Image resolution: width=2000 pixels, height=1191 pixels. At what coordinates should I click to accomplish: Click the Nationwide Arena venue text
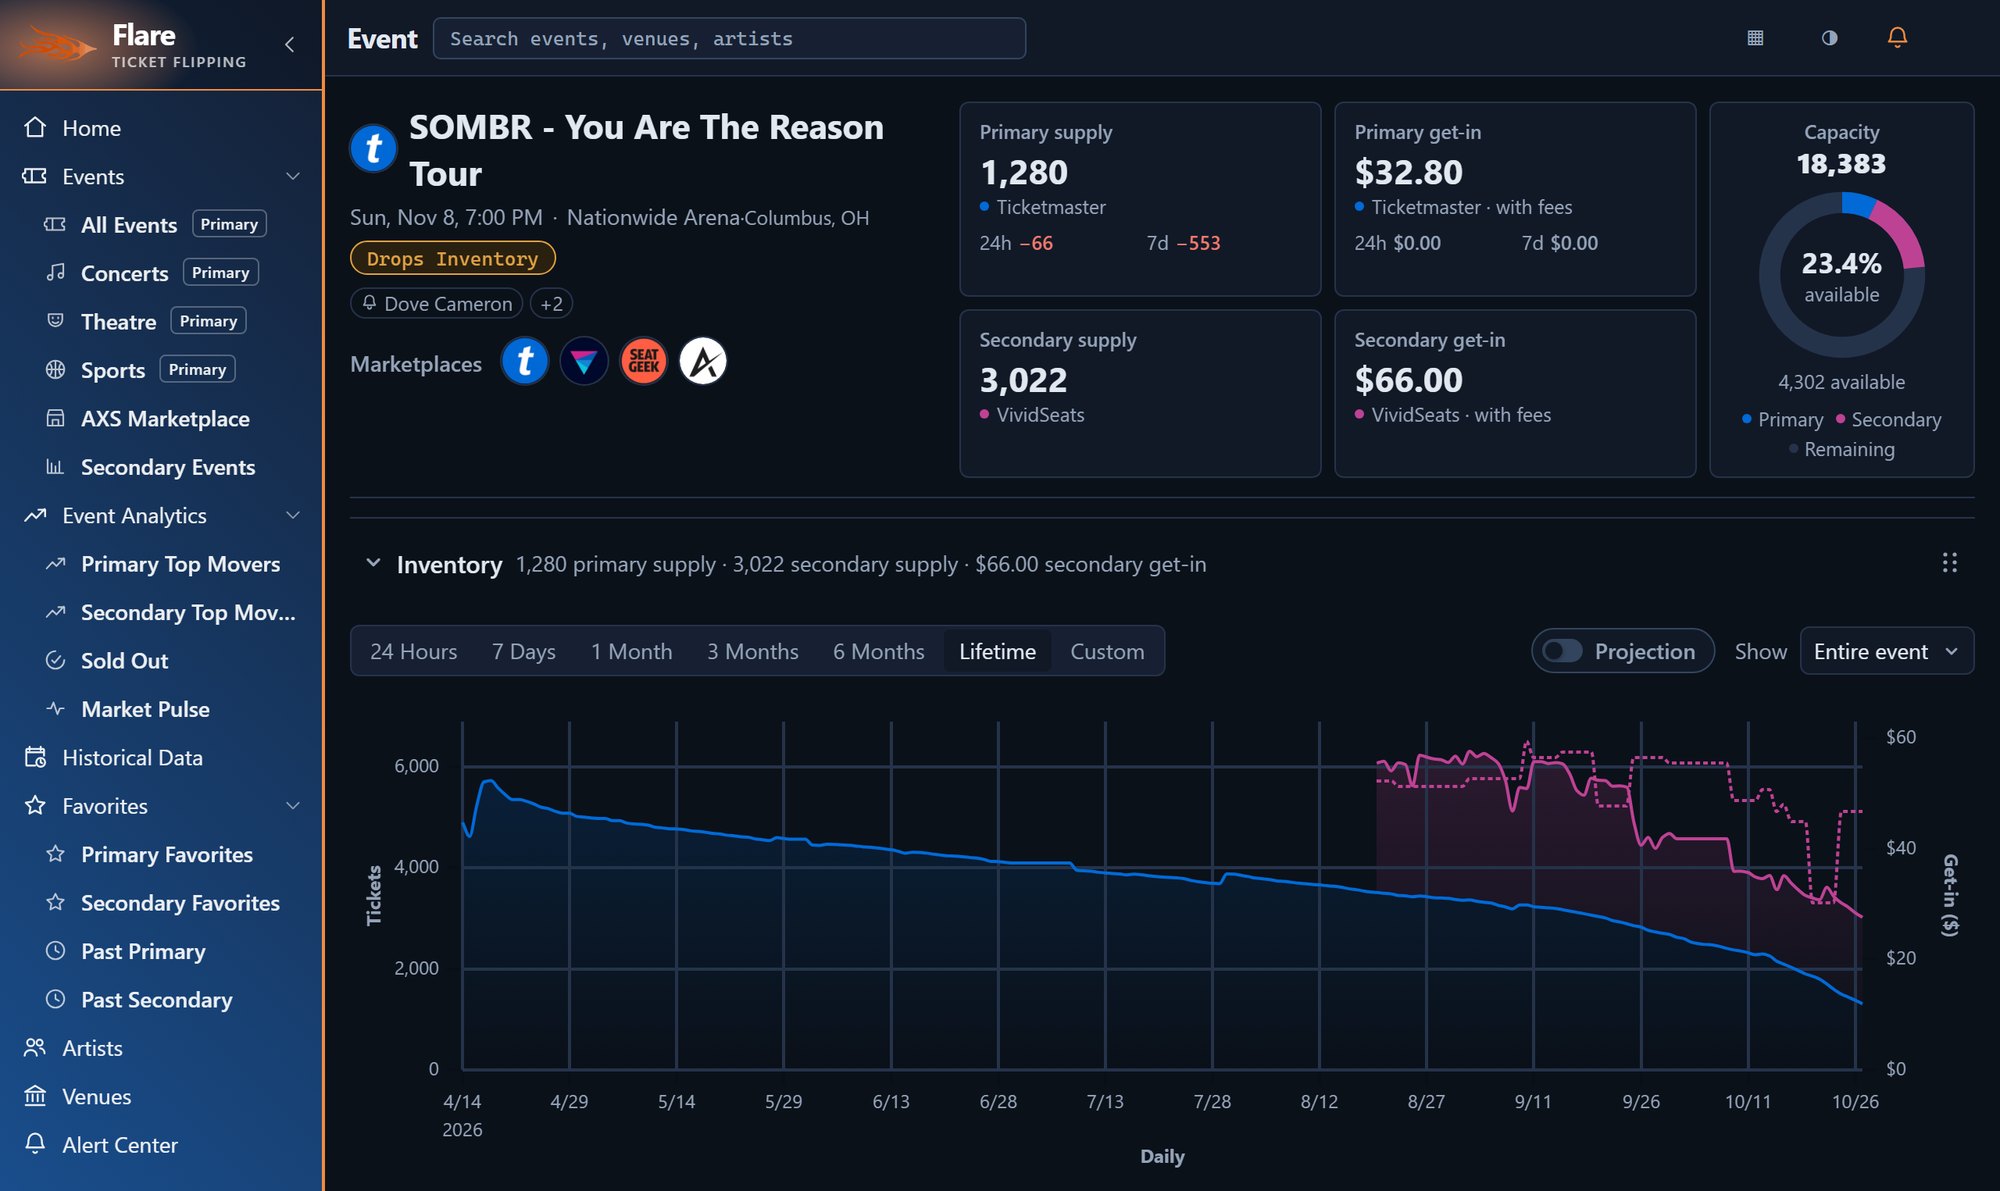tap(654, 217)
